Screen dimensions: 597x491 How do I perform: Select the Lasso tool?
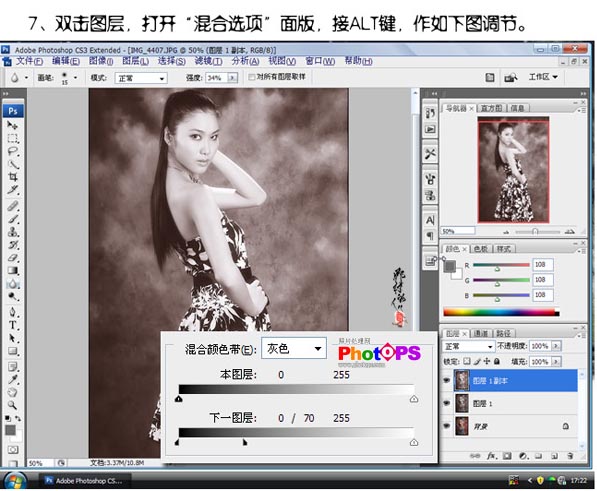click(13, 151)
